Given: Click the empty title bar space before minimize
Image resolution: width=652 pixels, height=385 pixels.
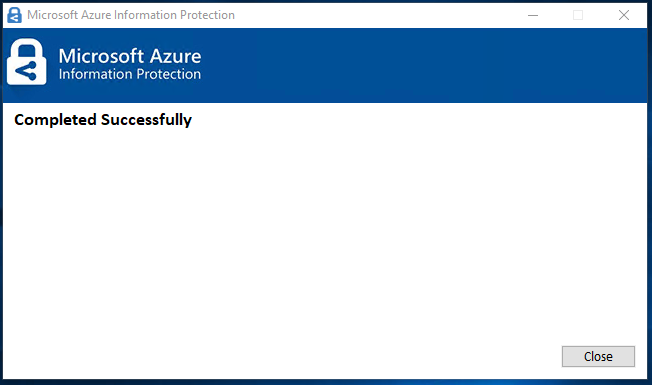Looking at the screenshot, I should 374,15.
